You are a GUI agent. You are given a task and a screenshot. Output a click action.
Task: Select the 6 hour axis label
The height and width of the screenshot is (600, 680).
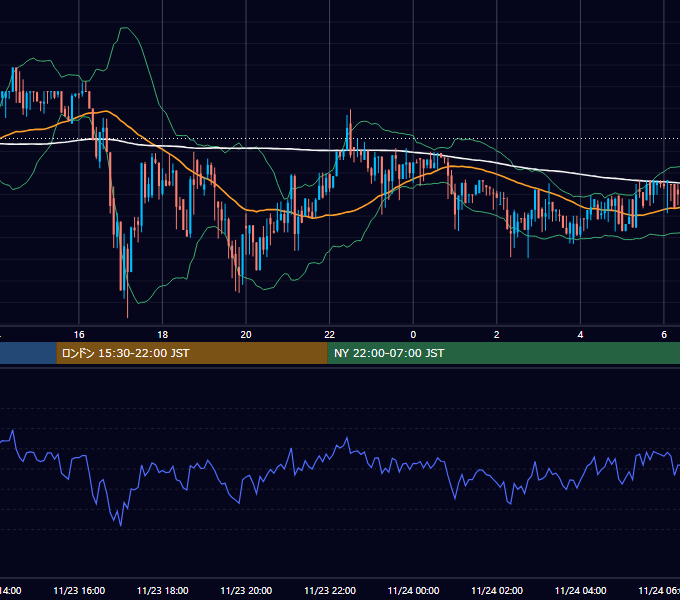(x=664, y=335)
